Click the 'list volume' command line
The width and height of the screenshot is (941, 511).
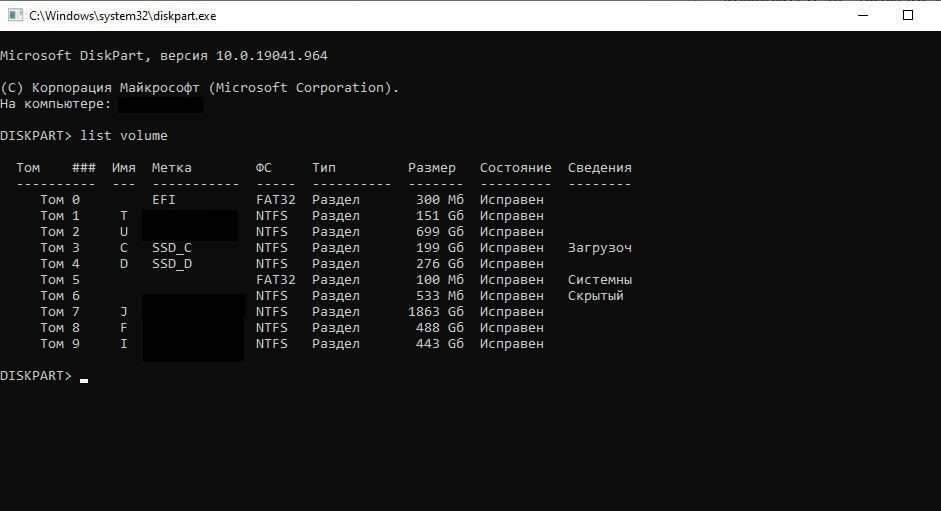pos(84,136)
